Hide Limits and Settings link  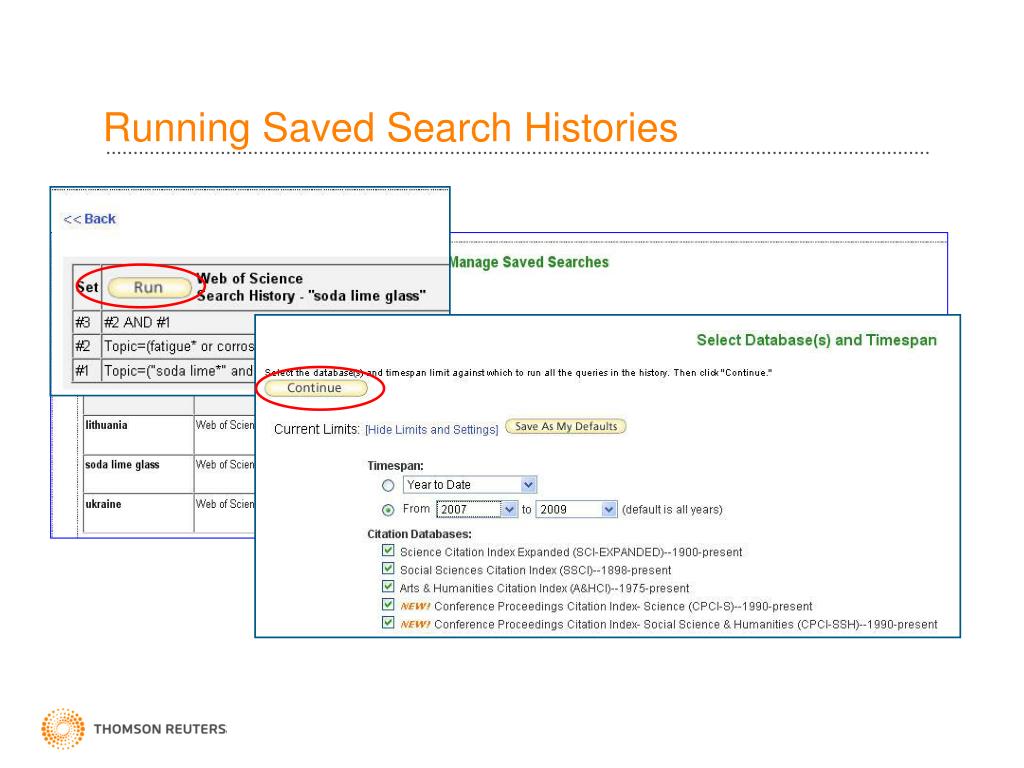pos(432,430)
